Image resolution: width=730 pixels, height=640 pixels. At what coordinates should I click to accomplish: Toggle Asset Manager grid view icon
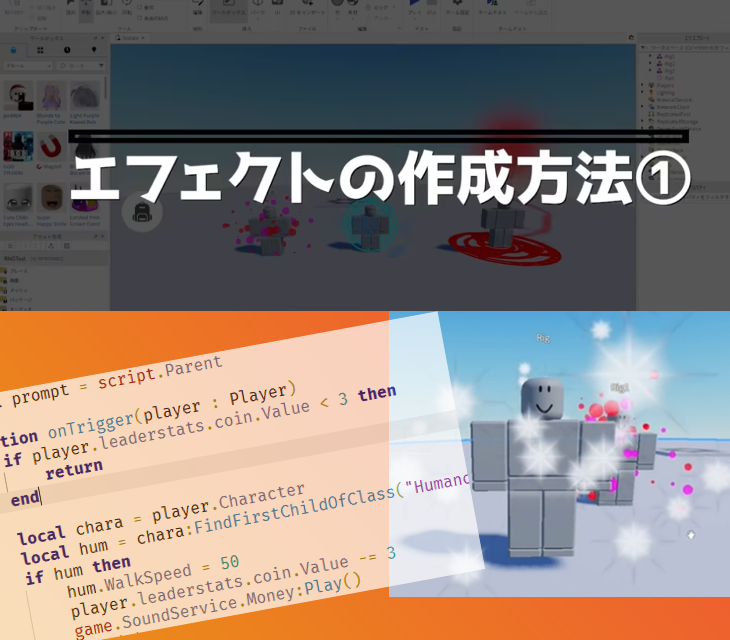pos(67,246)
